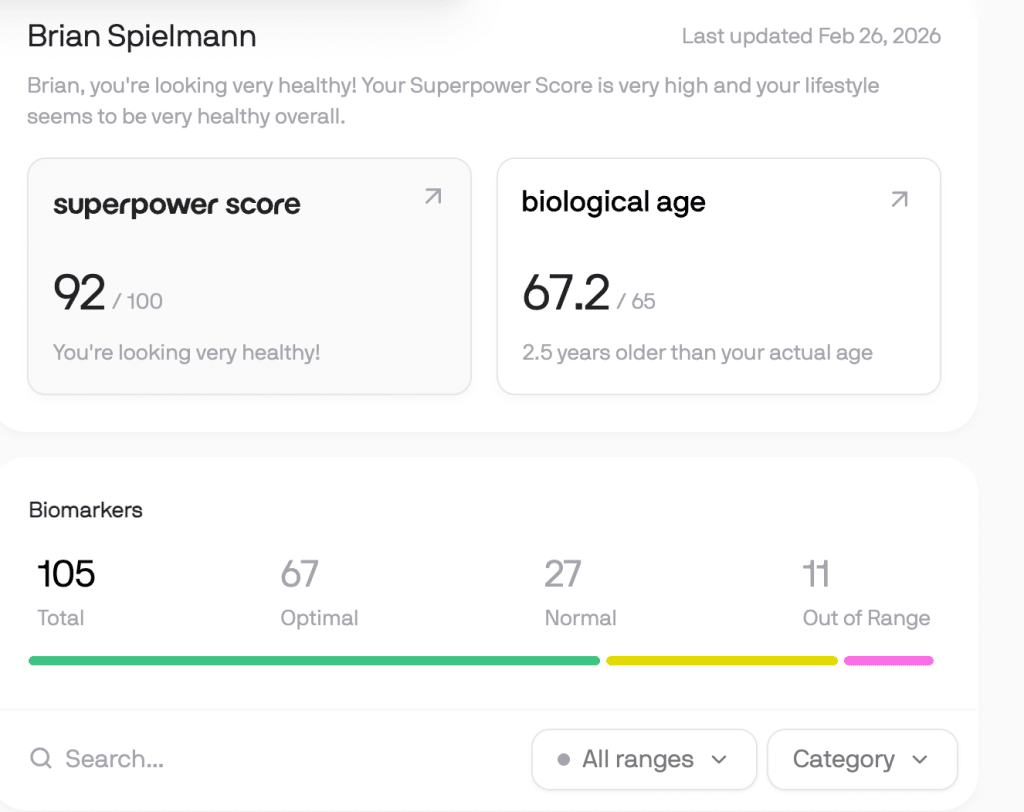This screenshot has height=812, width=1024.
Task: Click the search magnifier icon
Action: click(41, 759)
